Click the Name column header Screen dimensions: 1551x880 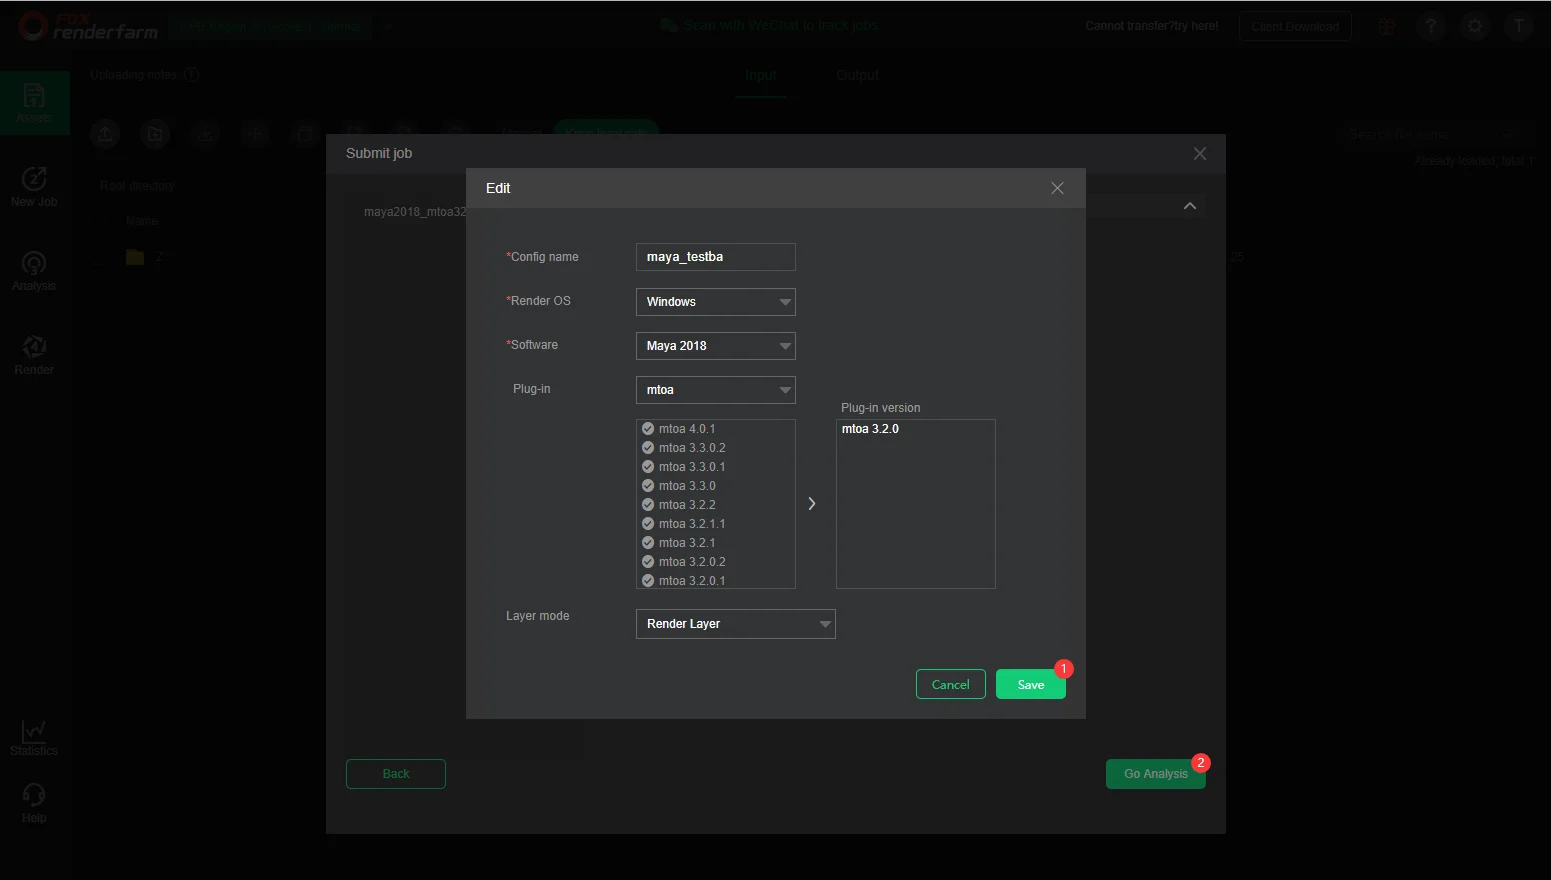coord(142,221)
